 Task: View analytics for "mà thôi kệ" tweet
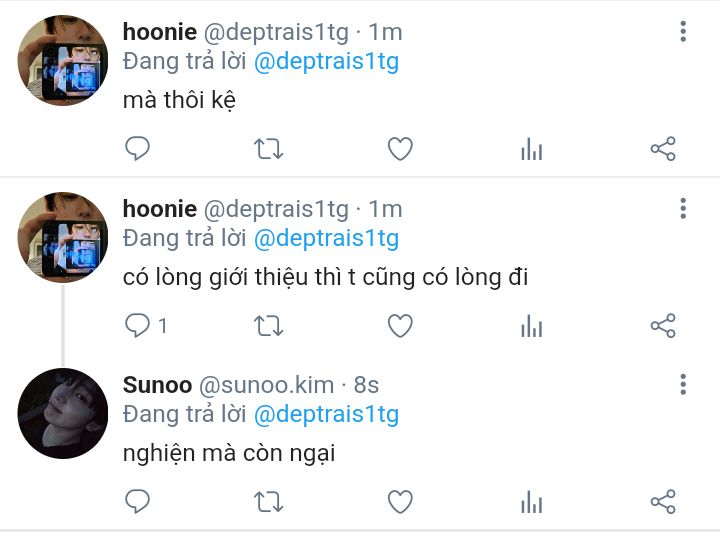coord(532,149)
